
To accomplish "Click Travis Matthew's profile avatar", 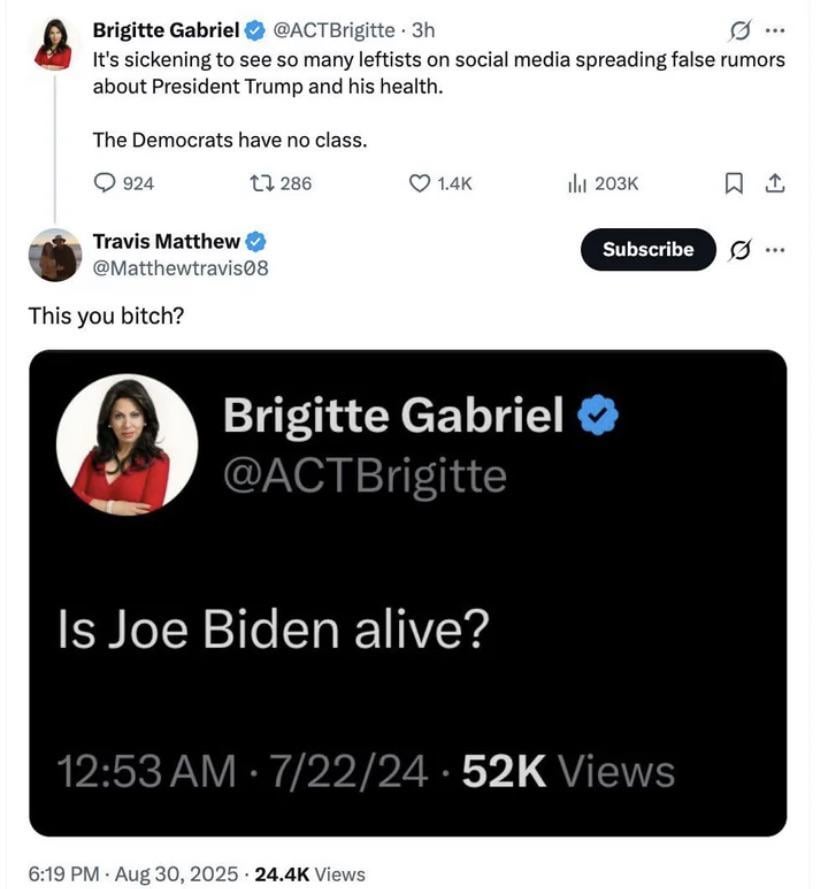I will pos(53,254).
